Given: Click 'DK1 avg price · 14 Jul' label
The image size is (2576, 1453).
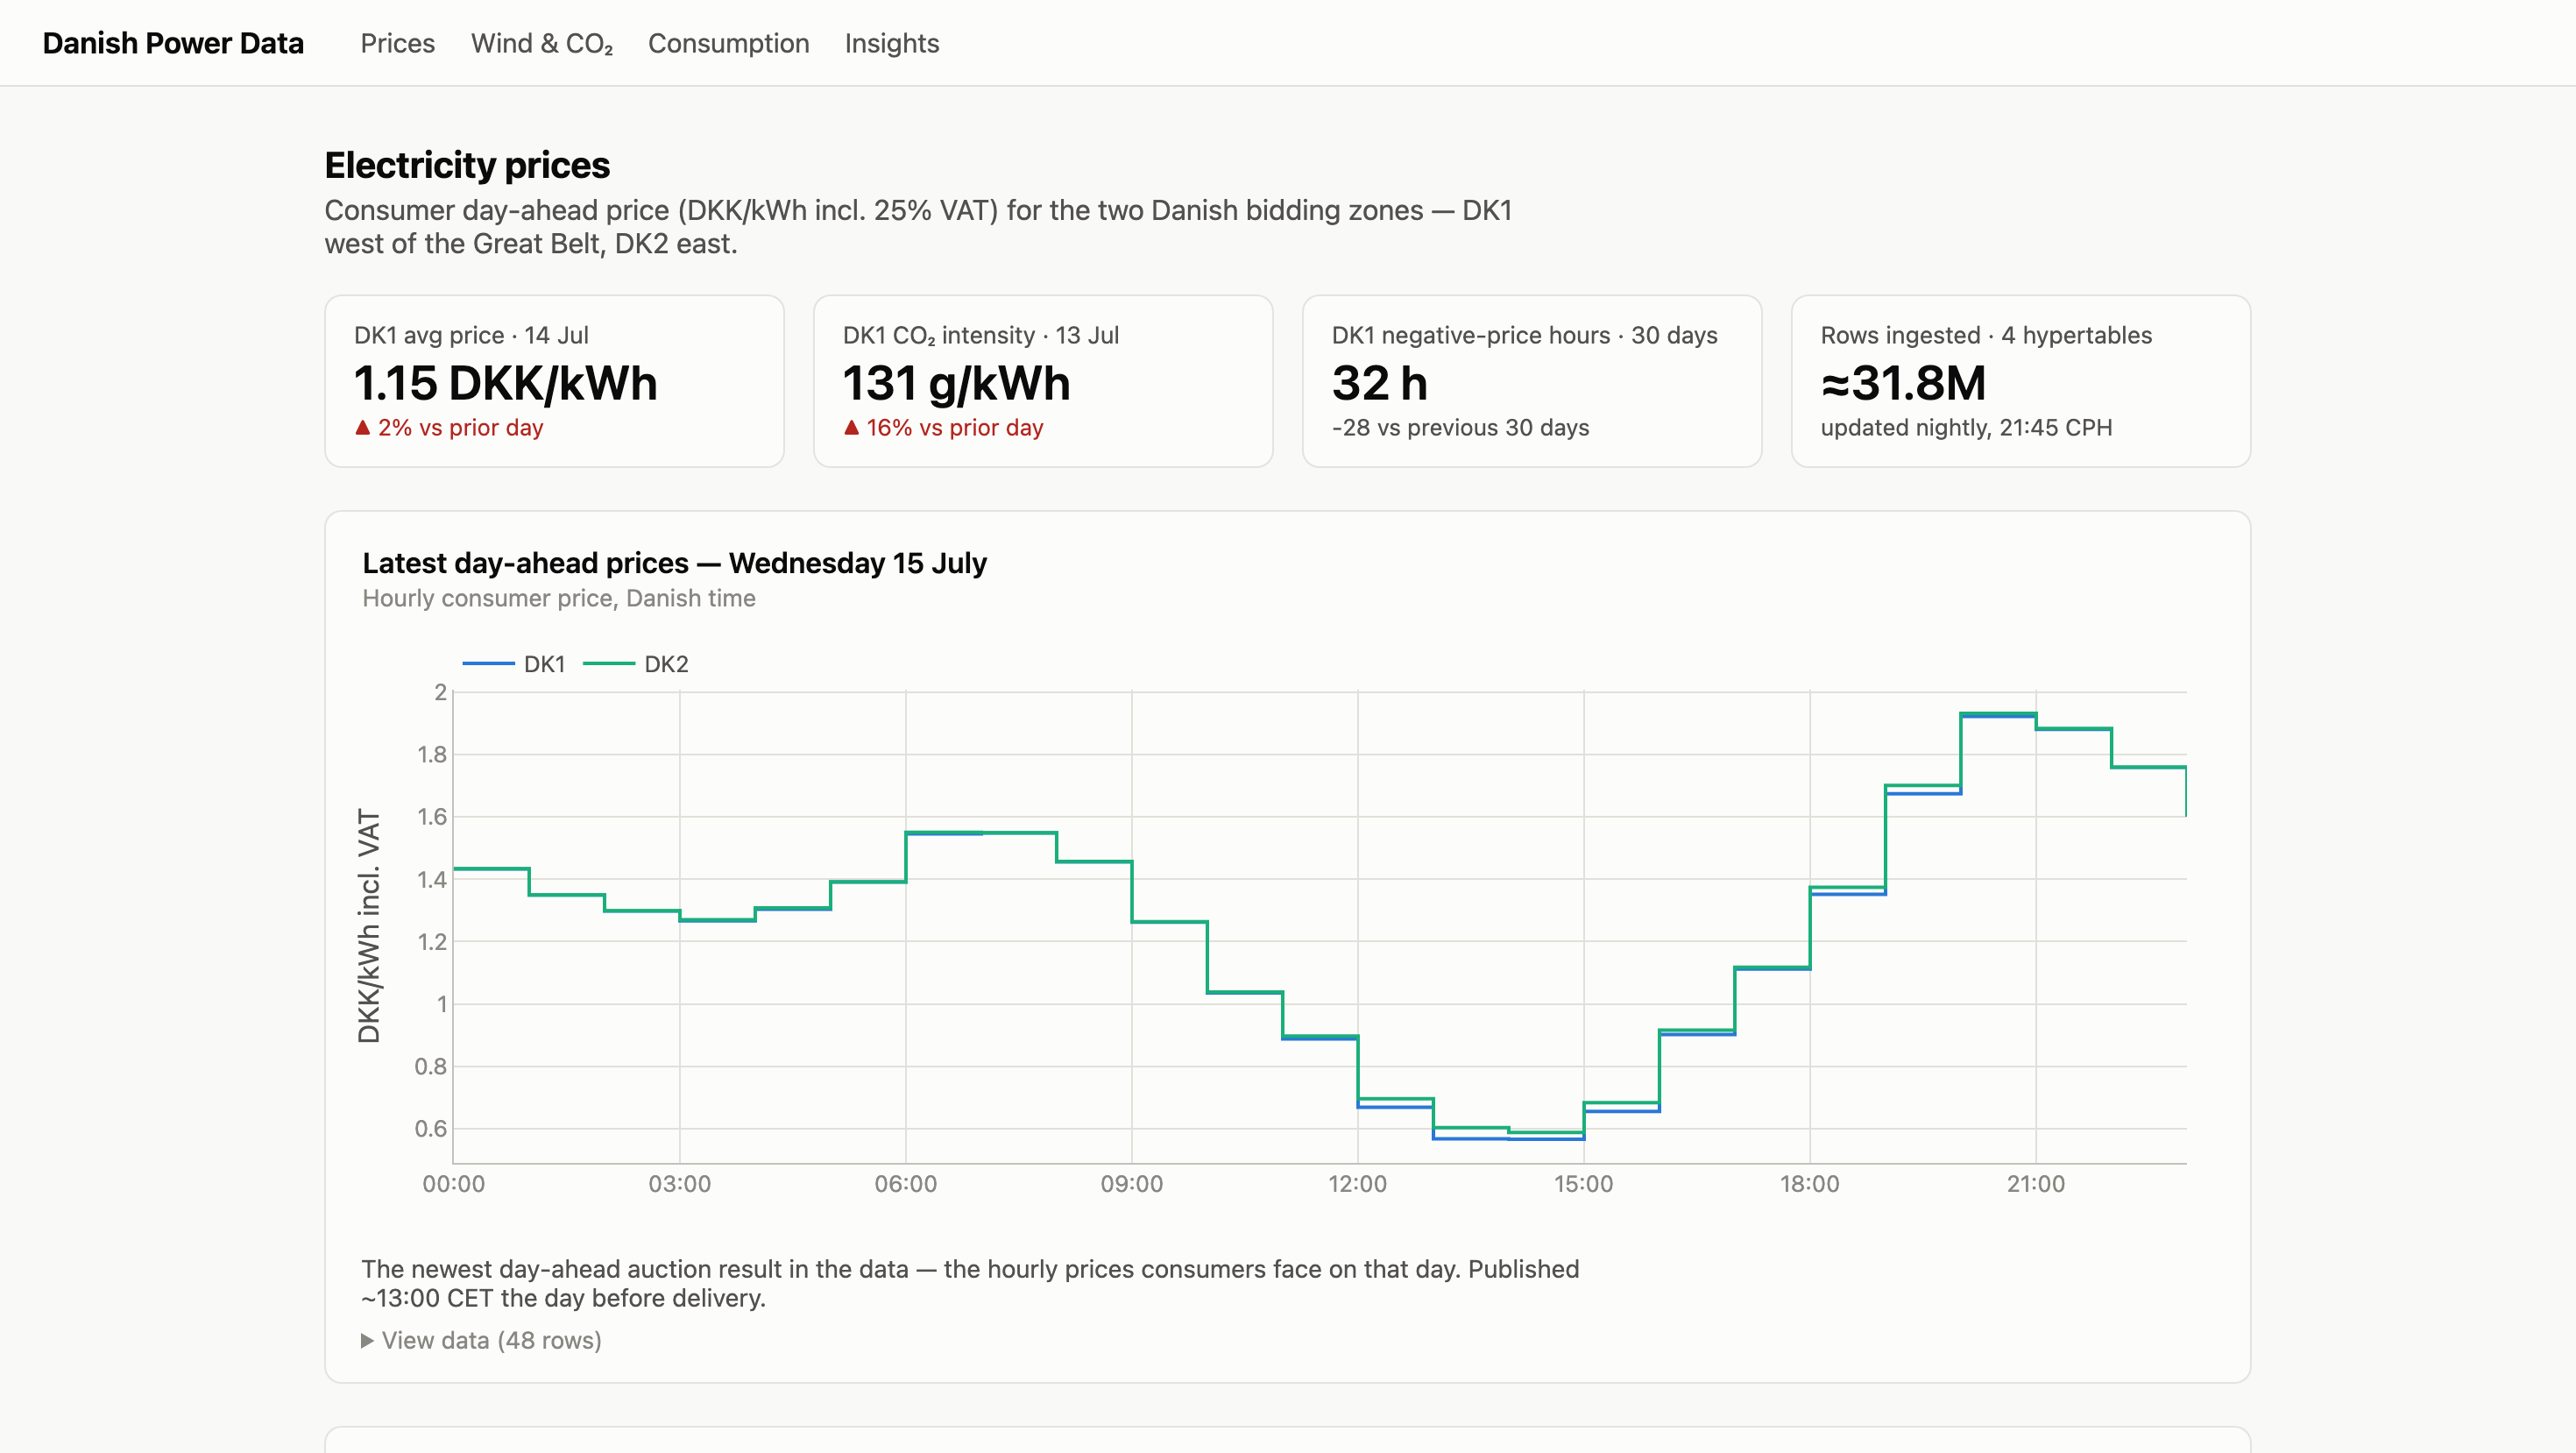Looking at the screenshot, I should coord(471,335).
